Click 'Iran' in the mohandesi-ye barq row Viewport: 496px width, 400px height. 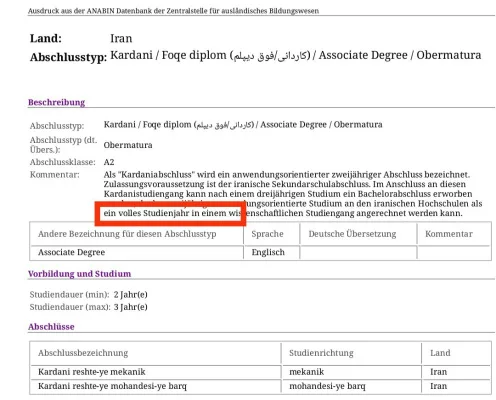point(438,386)
